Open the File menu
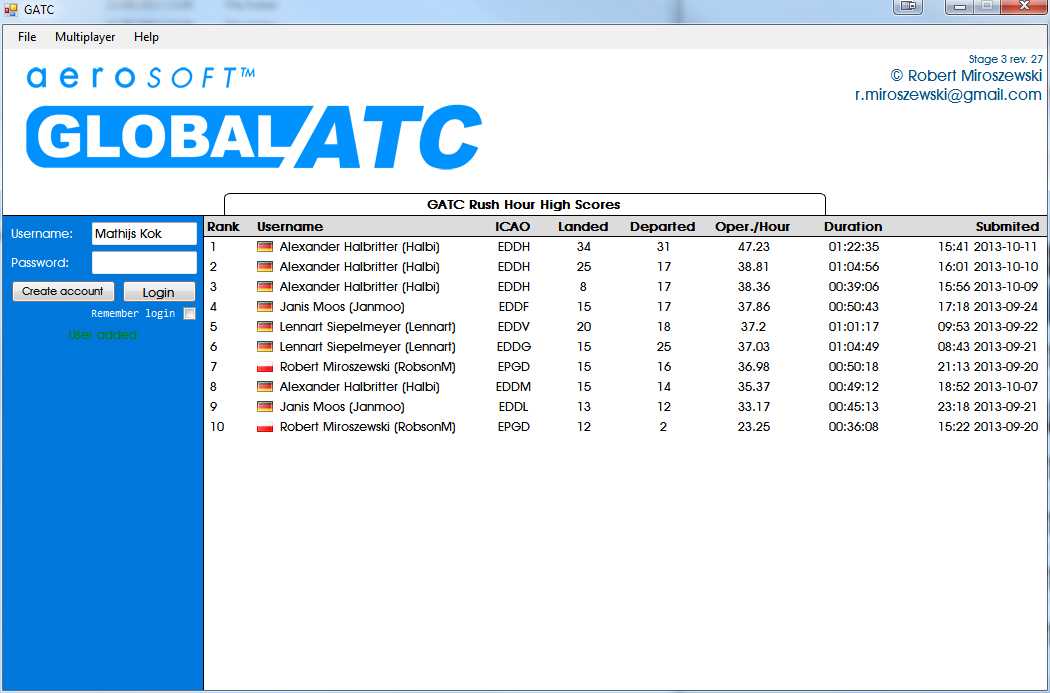The height and width of the screenshot is (693, 1050). click(26, 37)
